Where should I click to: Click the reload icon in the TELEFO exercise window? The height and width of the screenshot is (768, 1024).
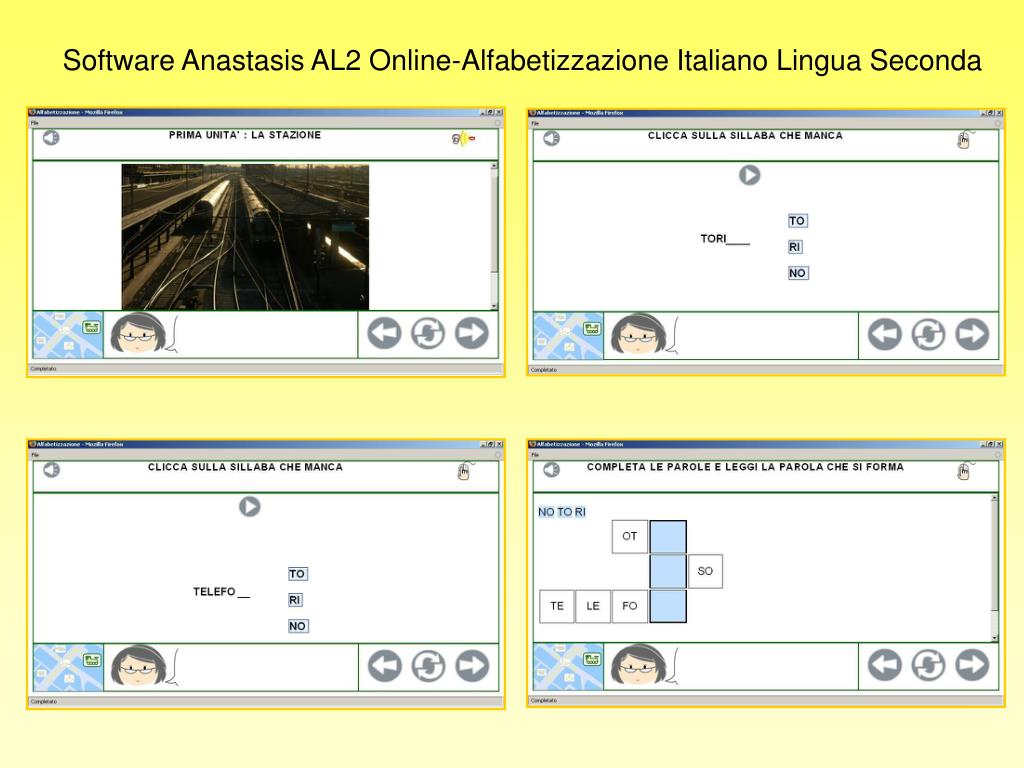pos(428,665)
